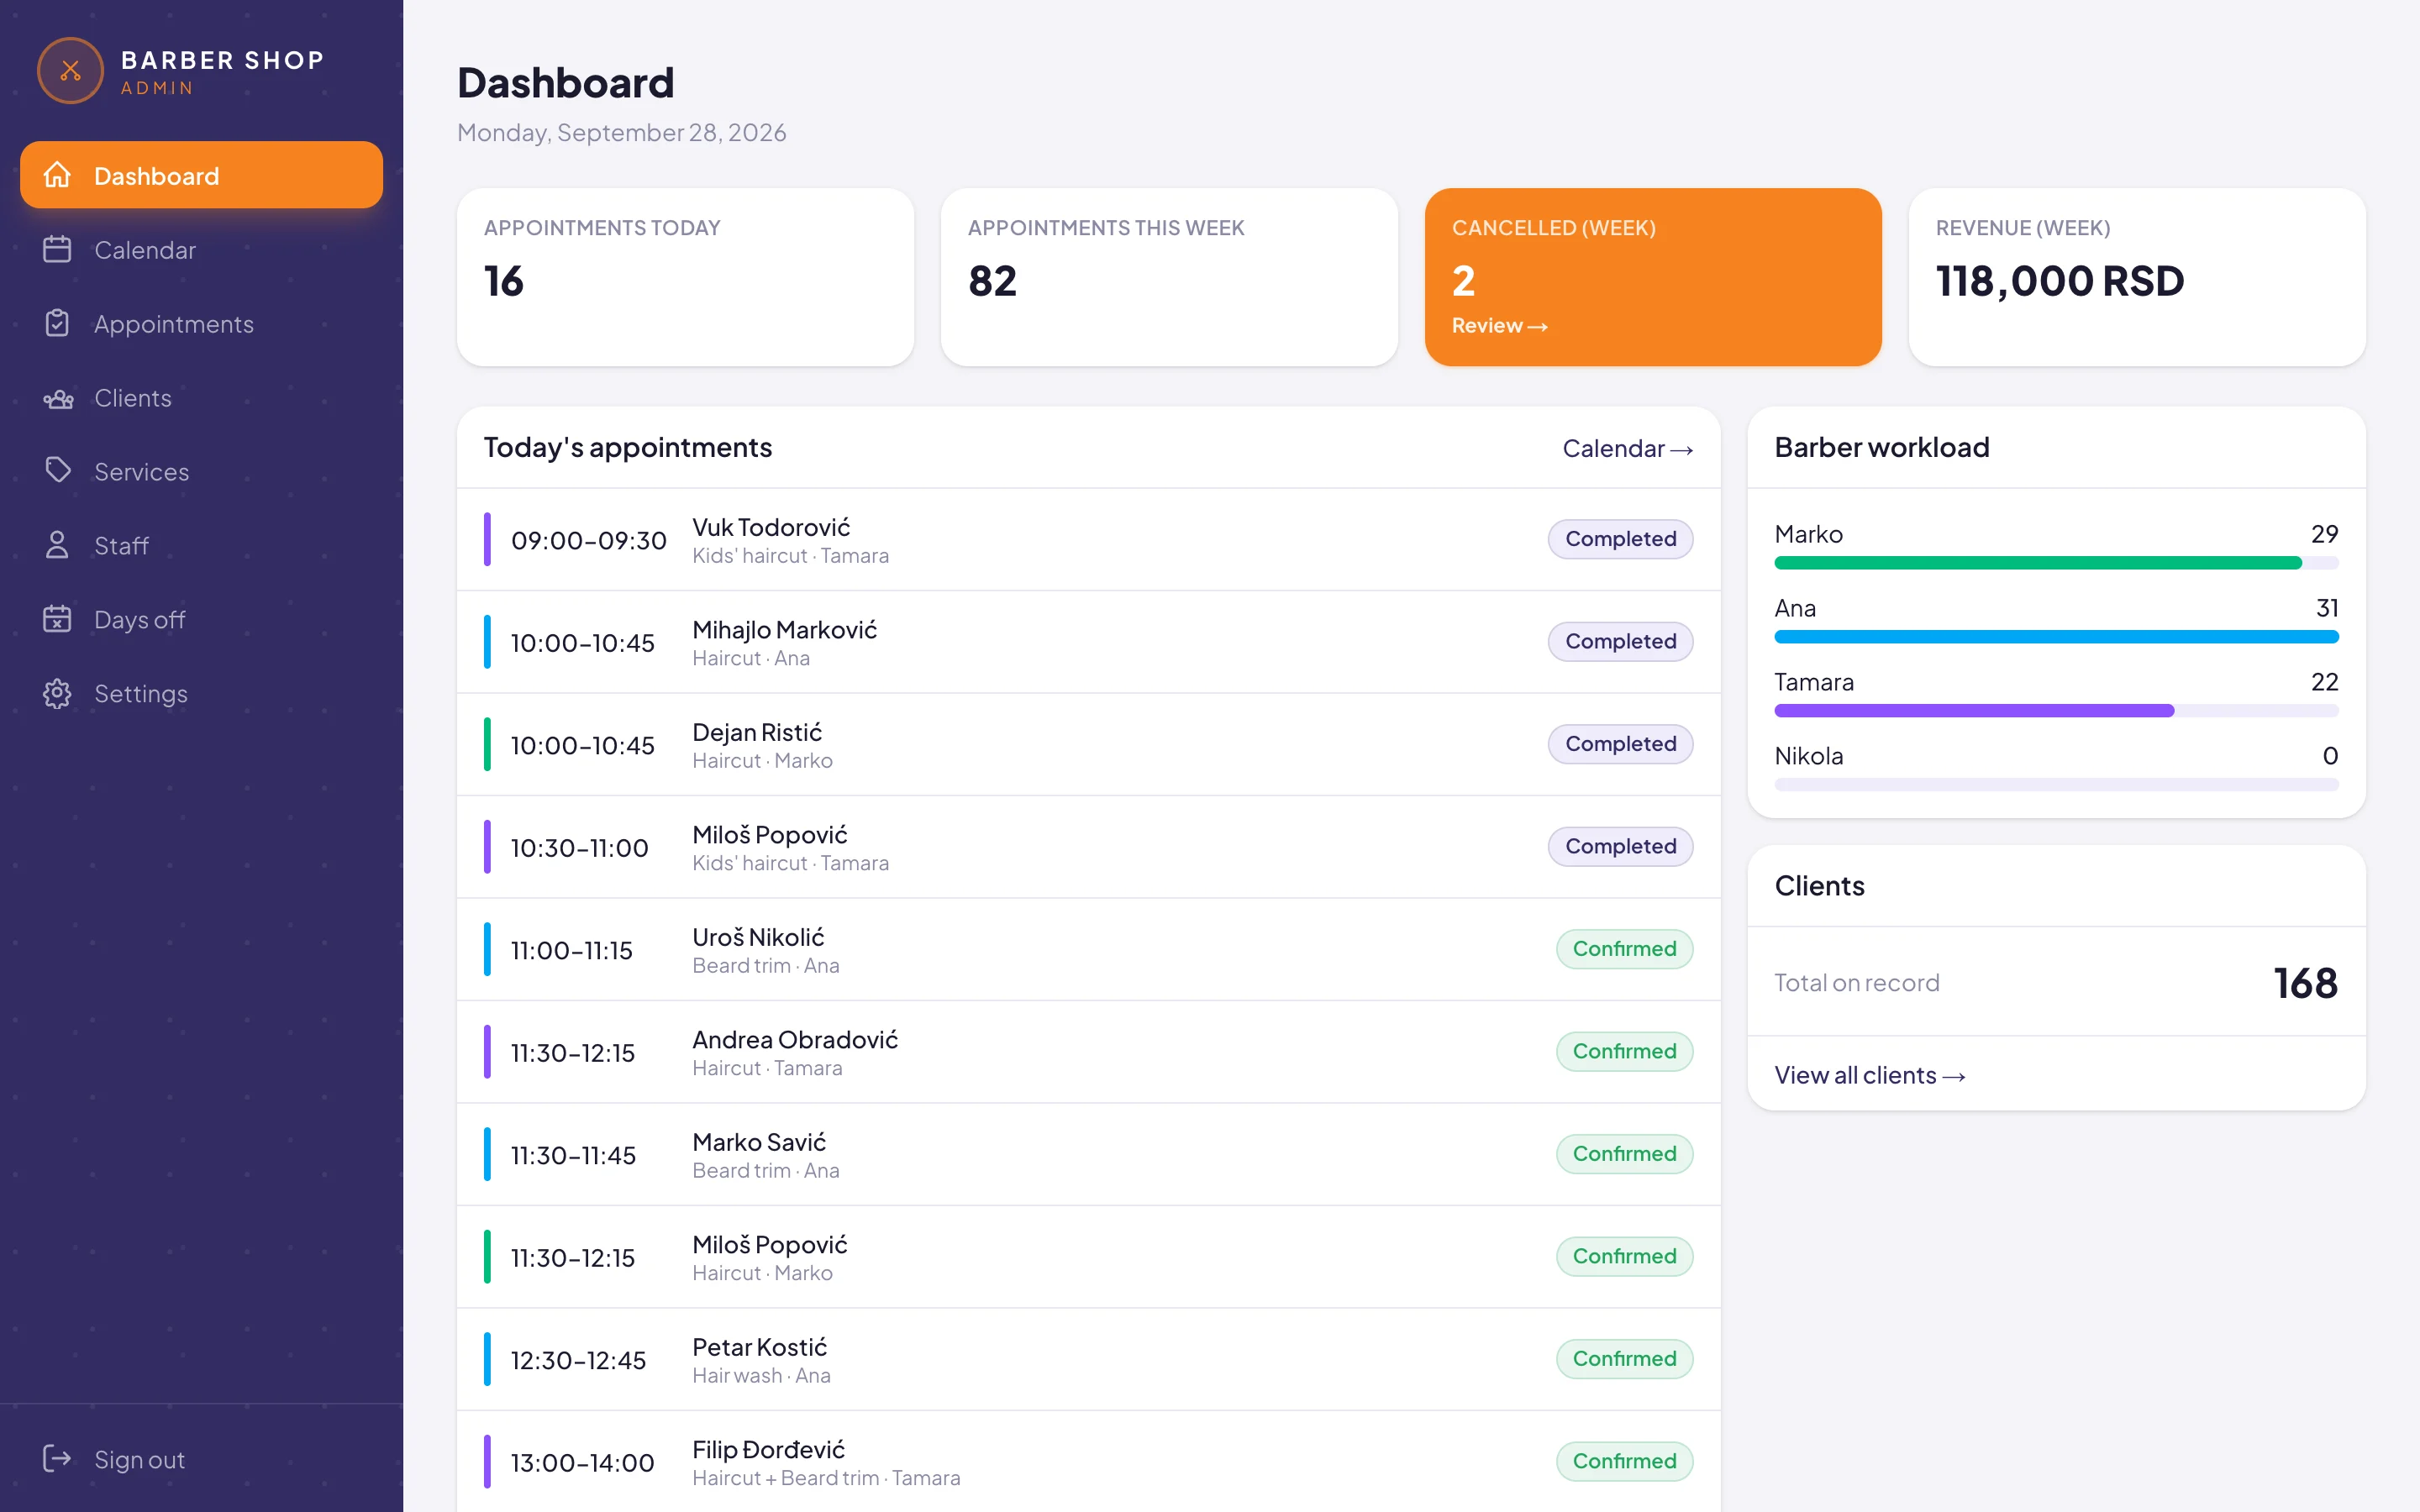Select Filip Đorđević's 13:00 appointment

coord(1088,1462)
